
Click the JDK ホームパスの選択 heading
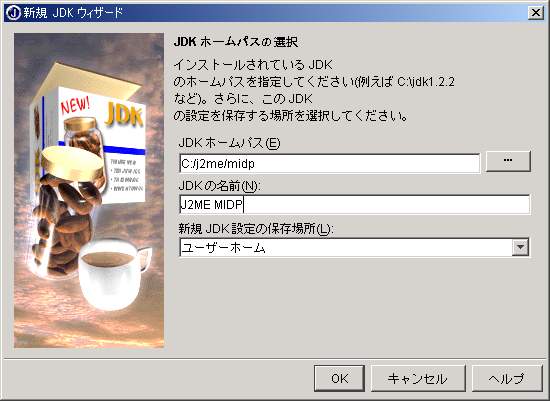pos(236,42)
